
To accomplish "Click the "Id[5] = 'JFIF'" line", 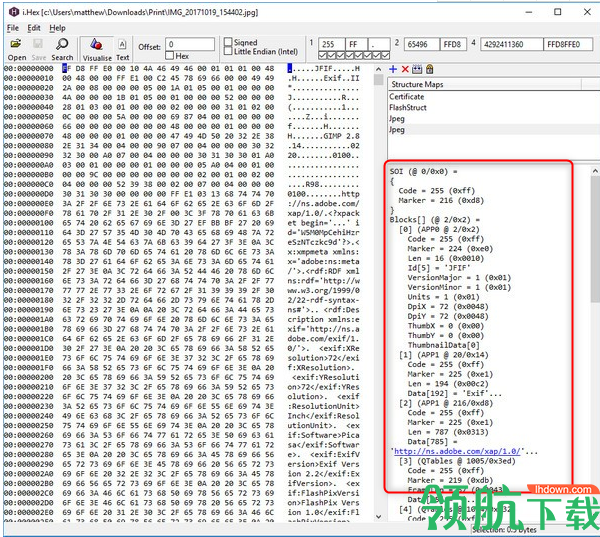I will [439, 268].
